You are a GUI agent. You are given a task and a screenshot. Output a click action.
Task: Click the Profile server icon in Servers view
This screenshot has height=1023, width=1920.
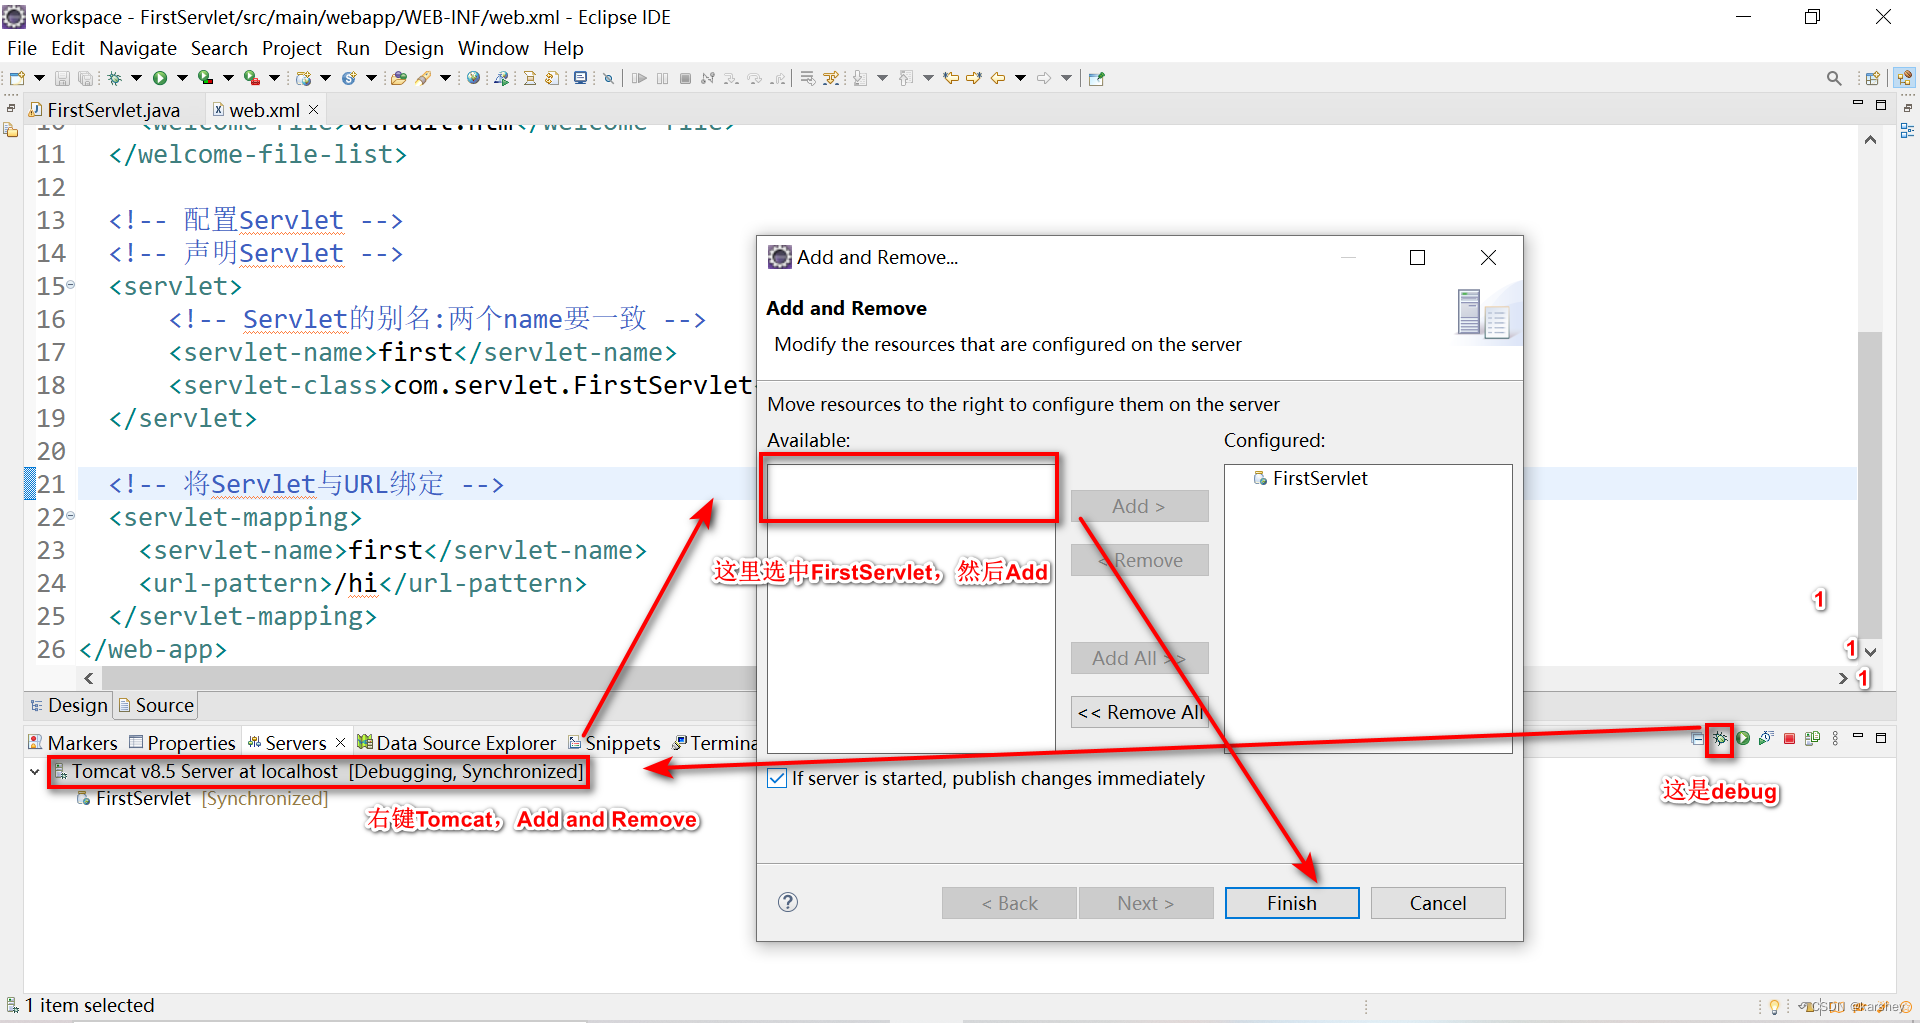coord(1766,738)
